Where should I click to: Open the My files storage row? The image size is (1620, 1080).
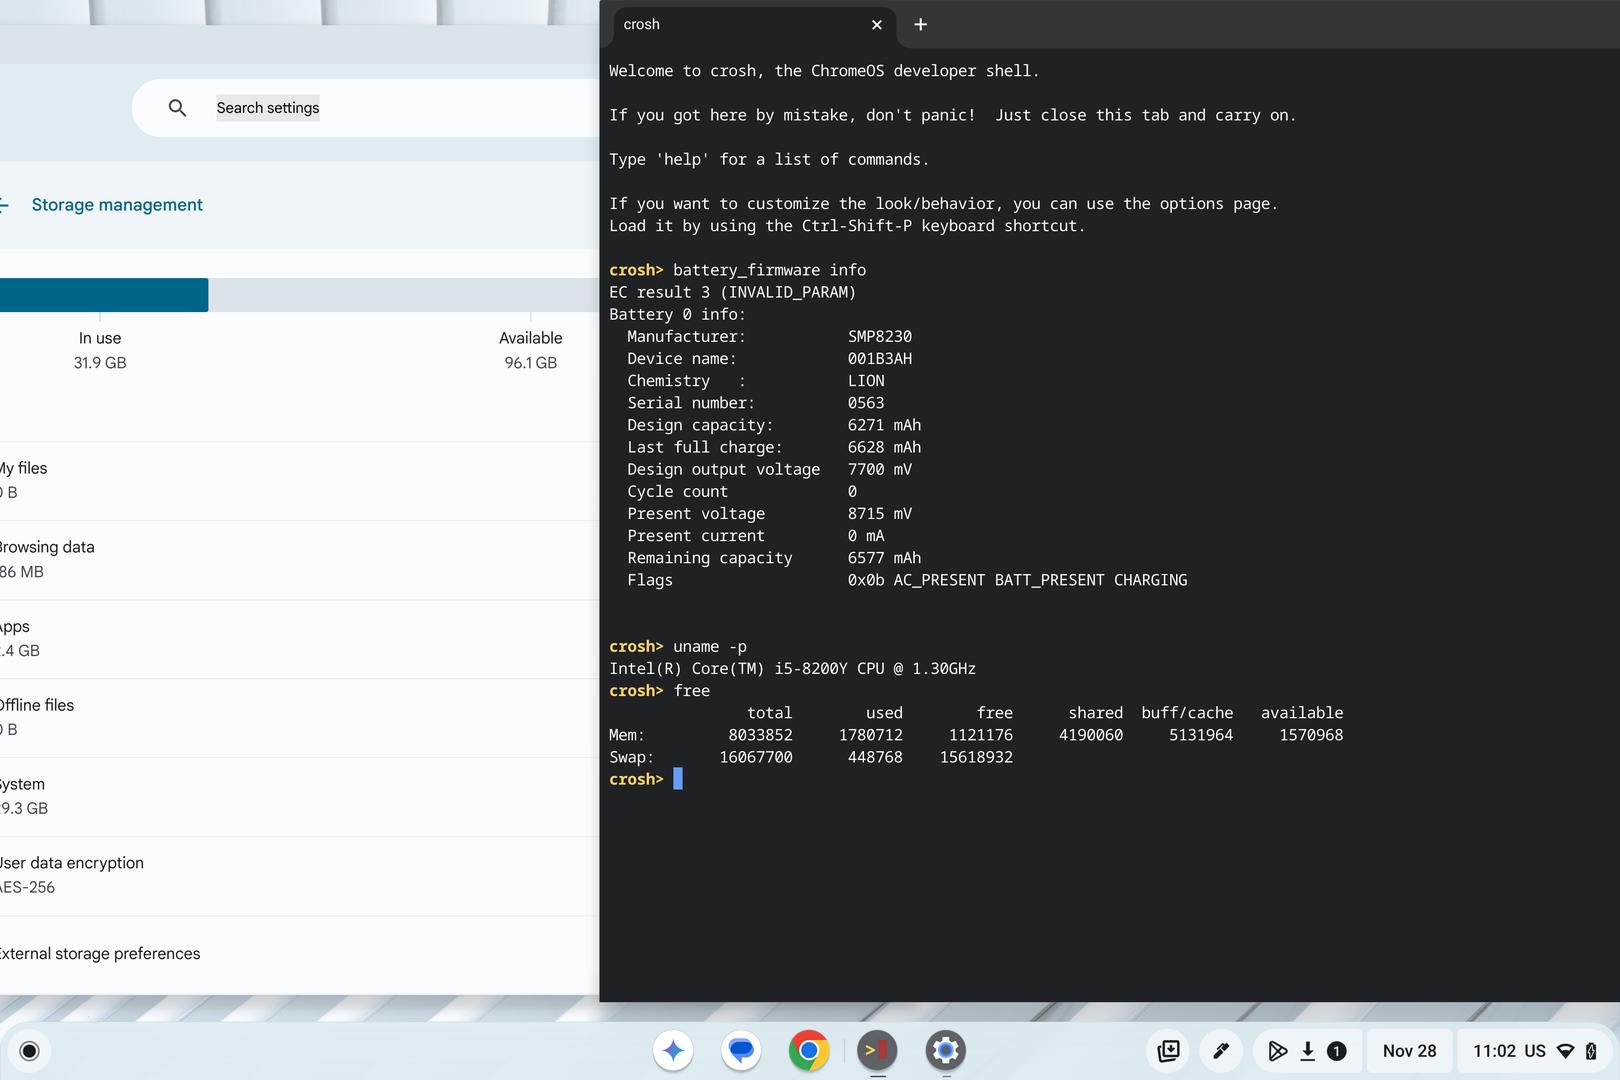299,481
